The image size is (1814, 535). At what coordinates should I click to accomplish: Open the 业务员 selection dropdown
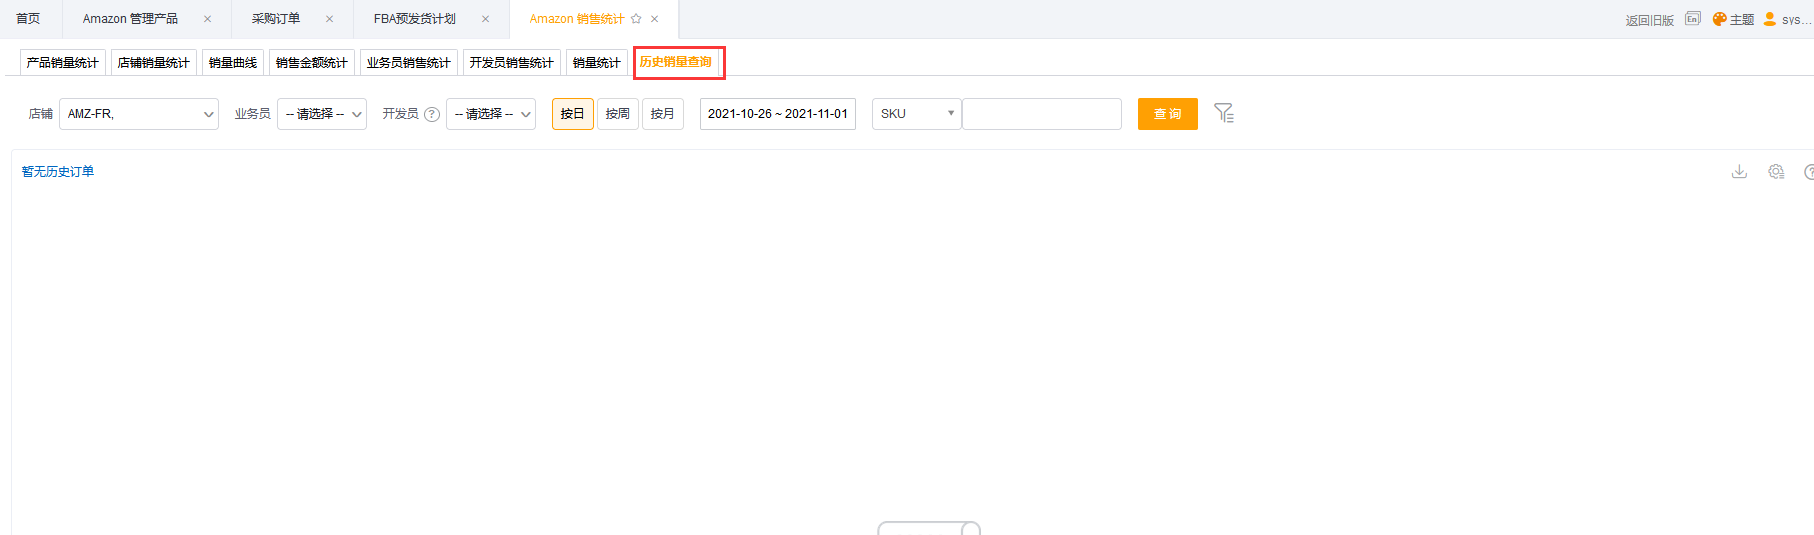(x=322, y=114)
